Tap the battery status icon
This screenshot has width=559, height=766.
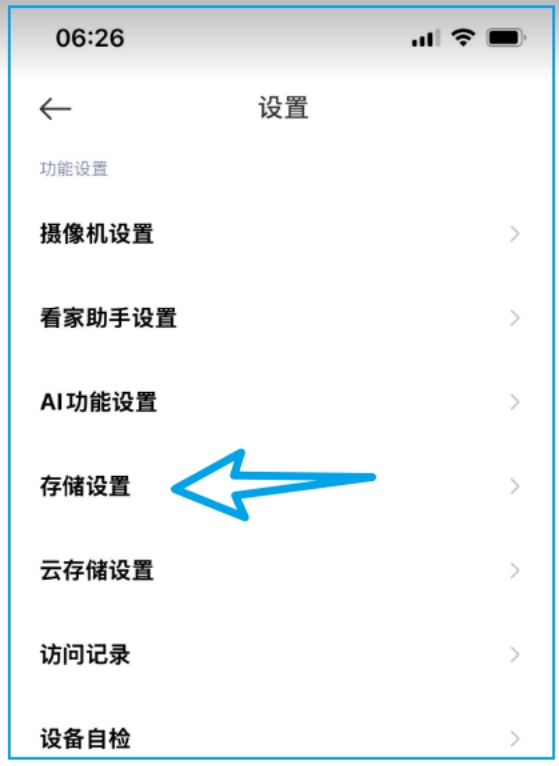click(506, 38)
